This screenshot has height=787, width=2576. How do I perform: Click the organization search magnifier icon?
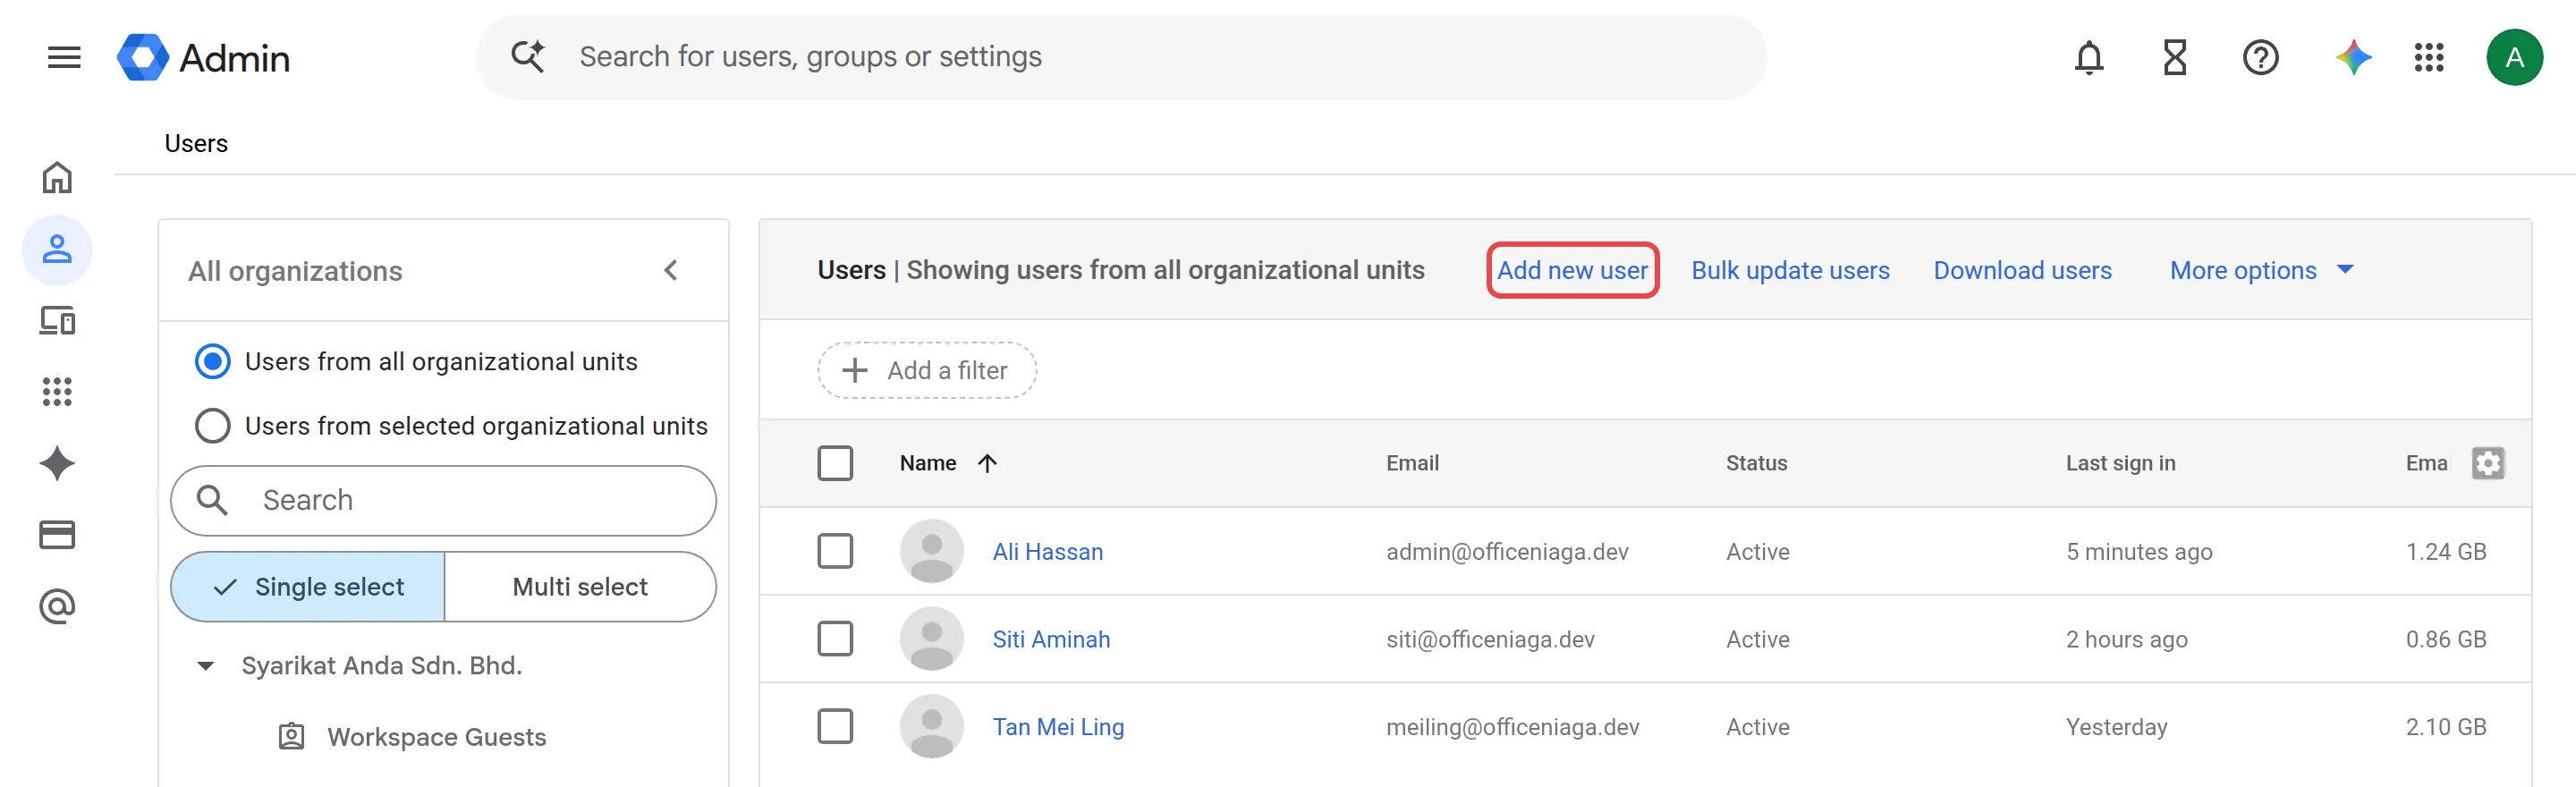point(212,500)
